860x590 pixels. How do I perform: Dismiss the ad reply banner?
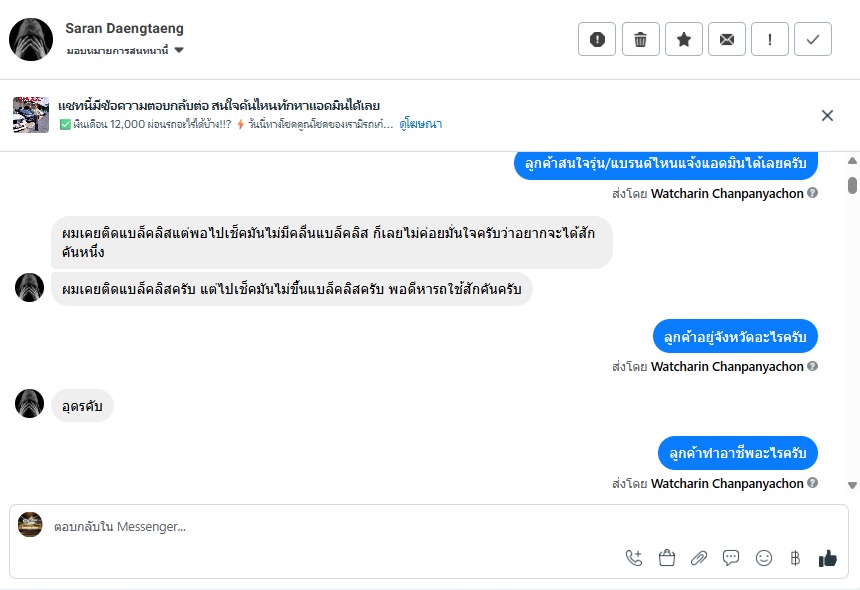[827, 115]
